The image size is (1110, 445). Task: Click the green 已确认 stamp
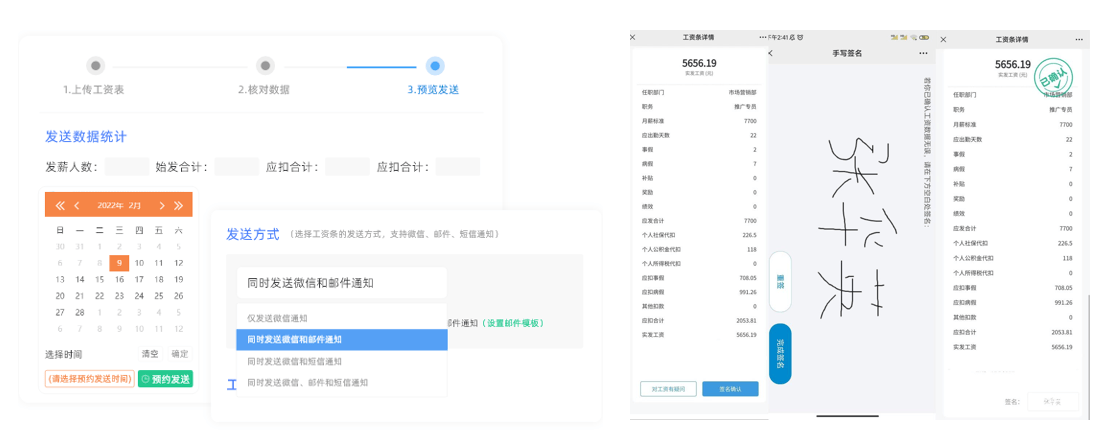tap(1055, 79)
